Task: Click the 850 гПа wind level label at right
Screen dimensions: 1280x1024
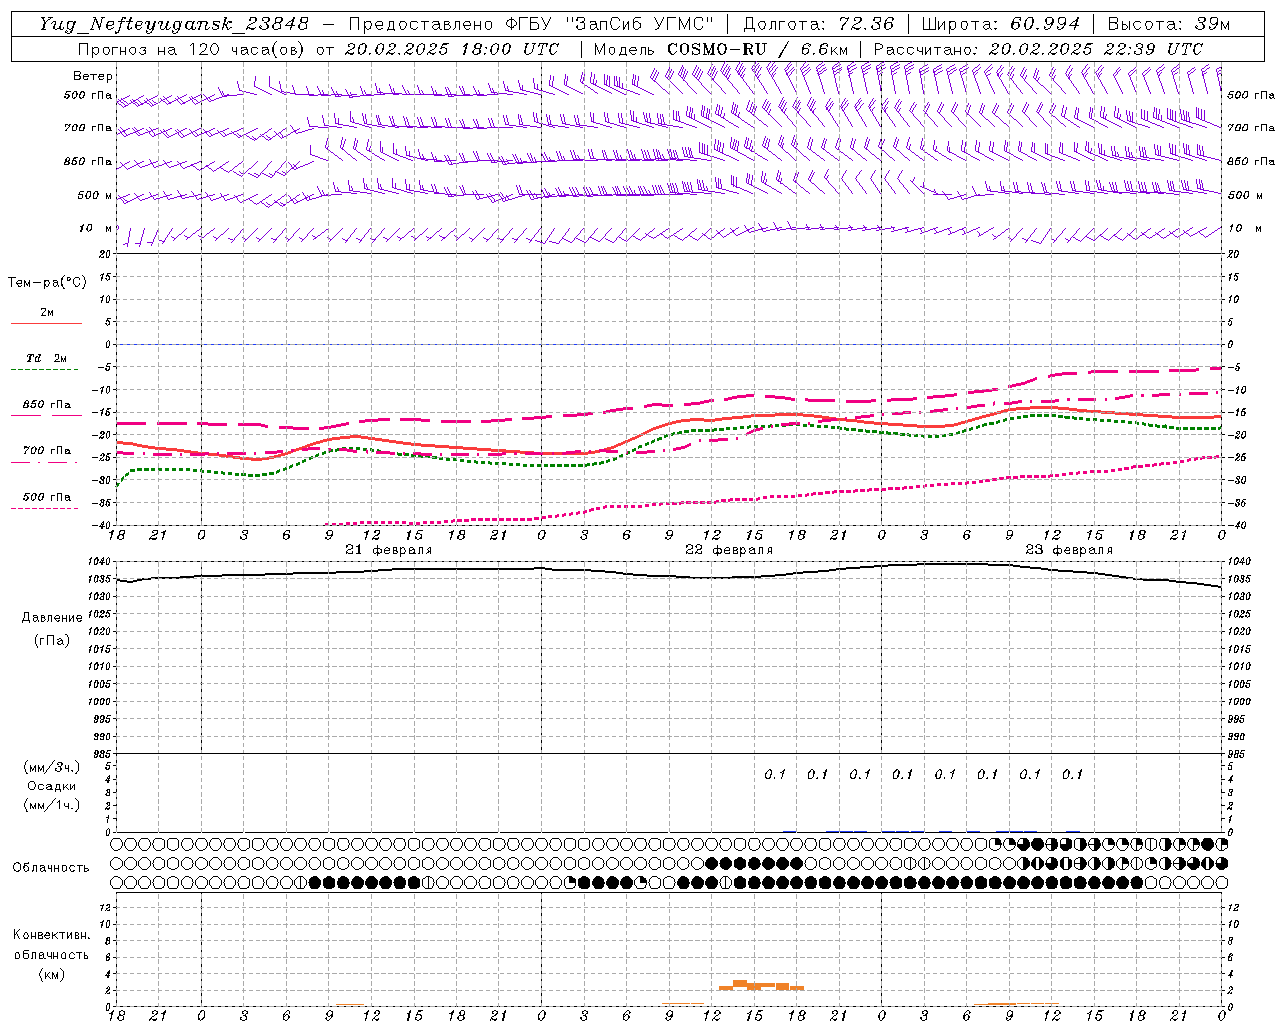Action: click(1251, 161)
